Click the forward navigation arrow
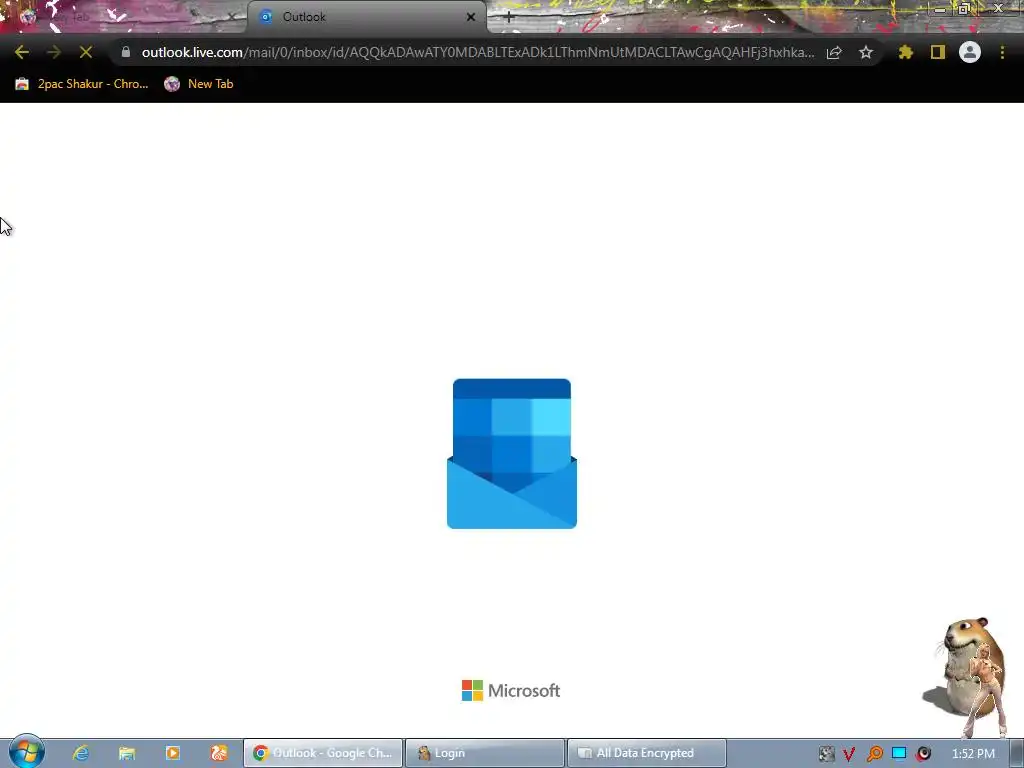 pyautogui.click(x=54, y=52)
